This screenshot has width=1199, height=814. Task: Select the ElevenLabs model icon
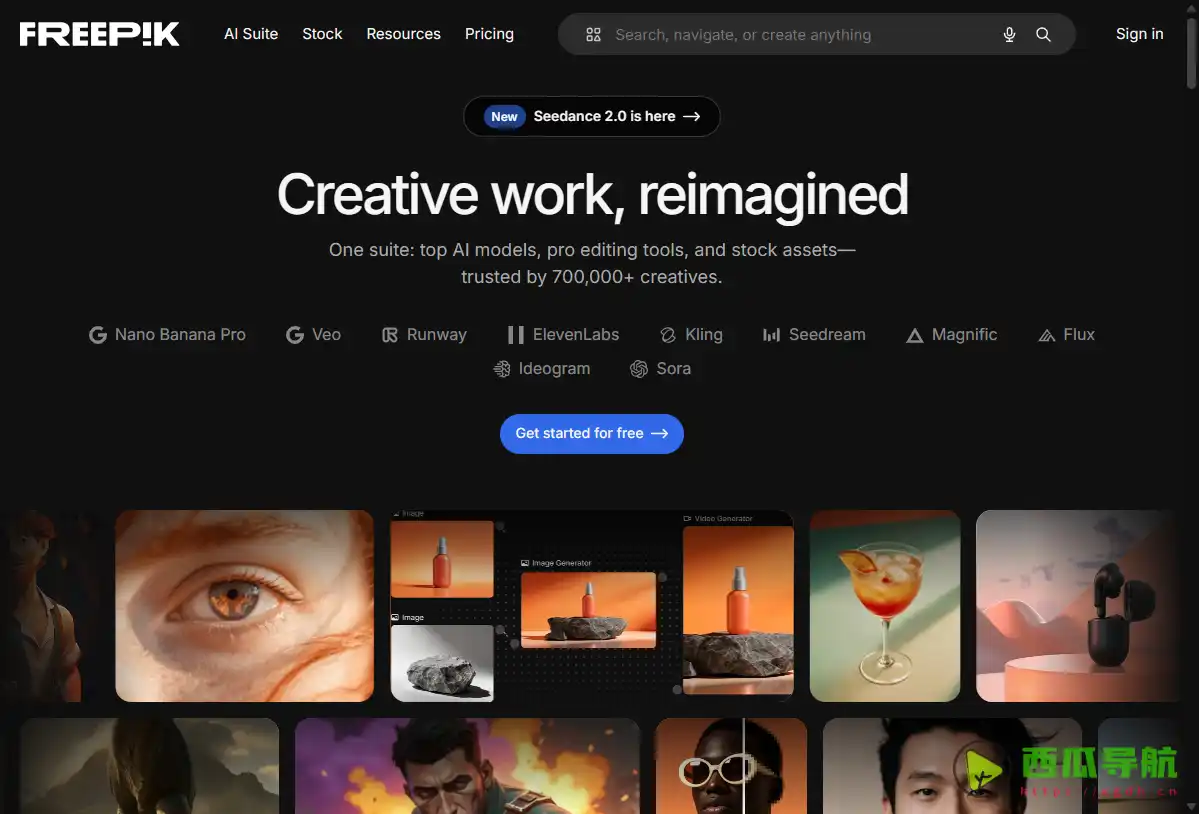pyautogui.click(x=515, y=335)
